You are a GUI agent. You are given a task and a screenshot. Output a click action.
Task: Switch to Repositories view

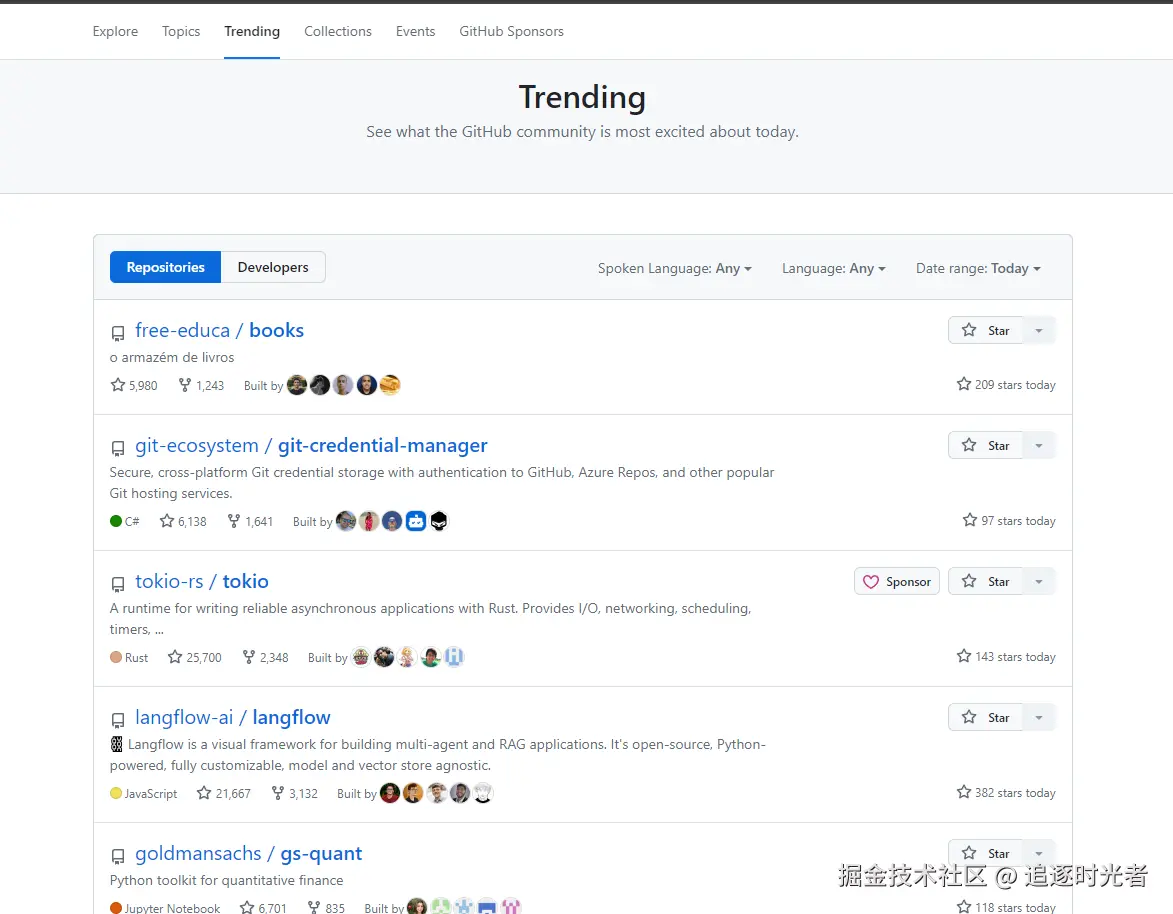pyautogui.click(x=165, y=267)
